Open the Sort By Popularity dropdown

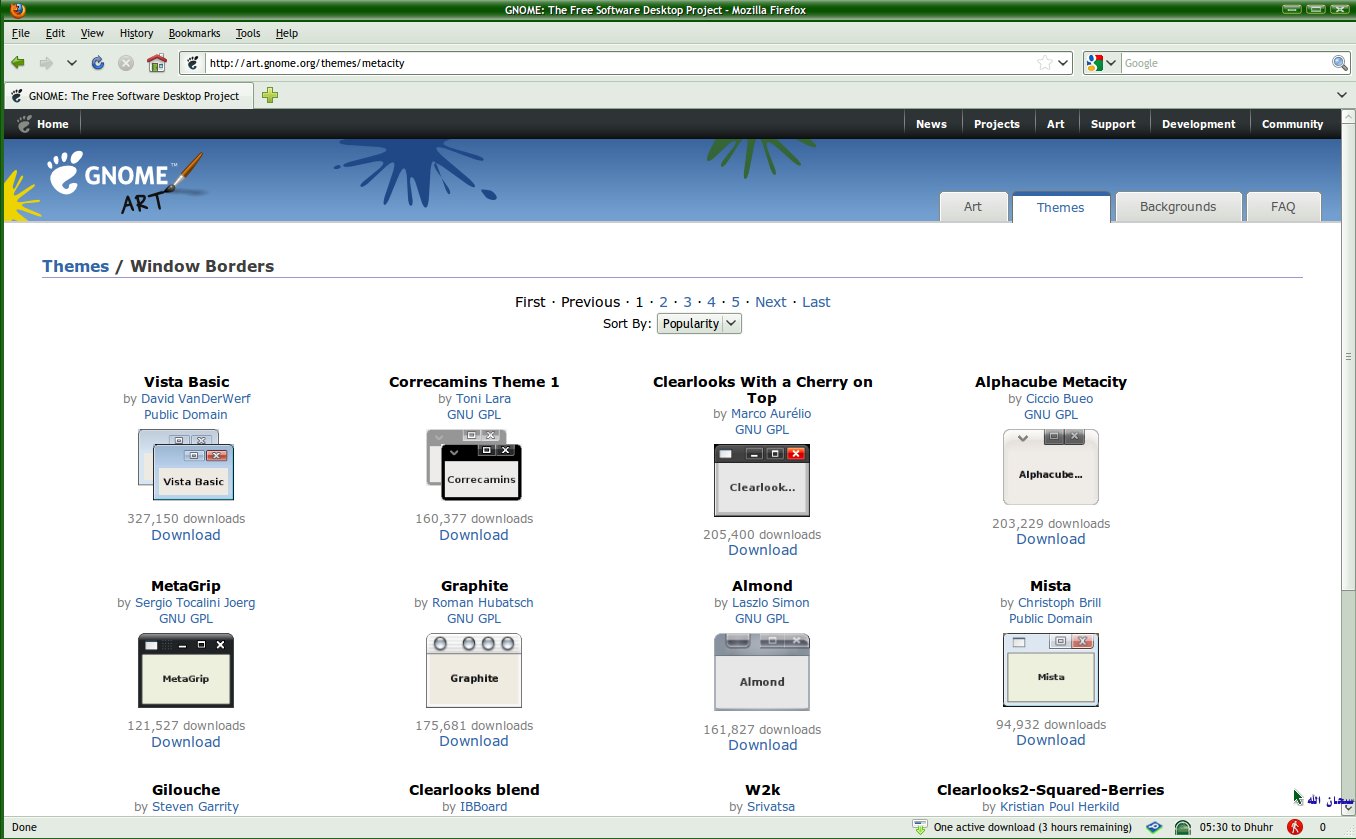[x=698, y=323]
